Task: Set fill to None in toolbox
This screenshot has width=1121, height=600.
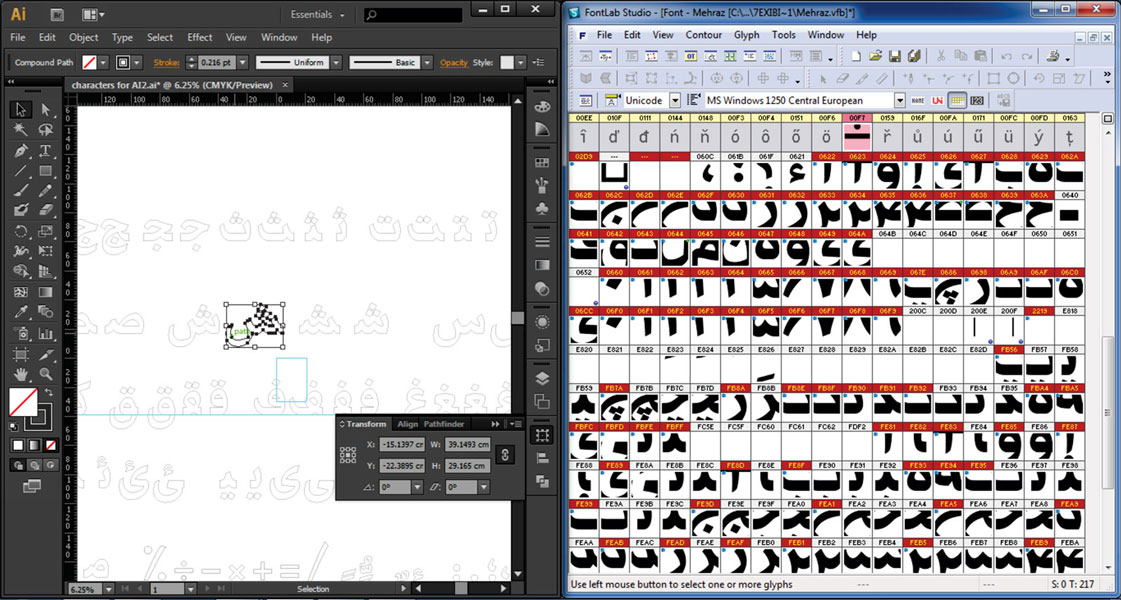Action: pyautogui.click(x=51, y=445)
